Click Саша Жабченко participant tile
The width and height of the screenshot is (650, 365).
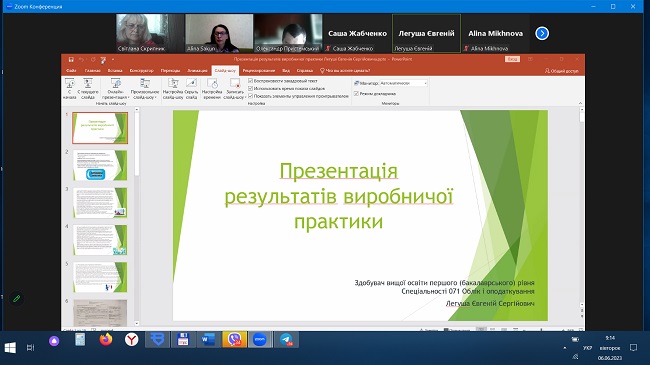[x=357, y=33]
